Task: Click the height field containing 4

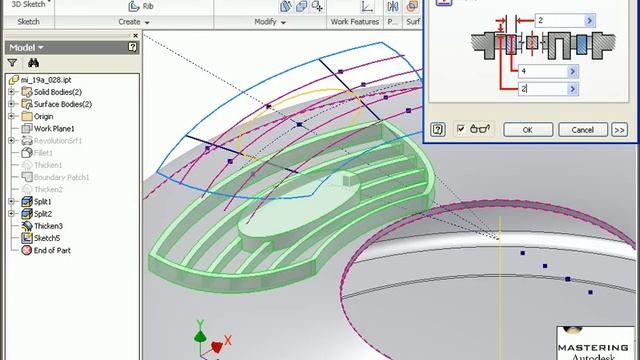Action: [542, 71]
